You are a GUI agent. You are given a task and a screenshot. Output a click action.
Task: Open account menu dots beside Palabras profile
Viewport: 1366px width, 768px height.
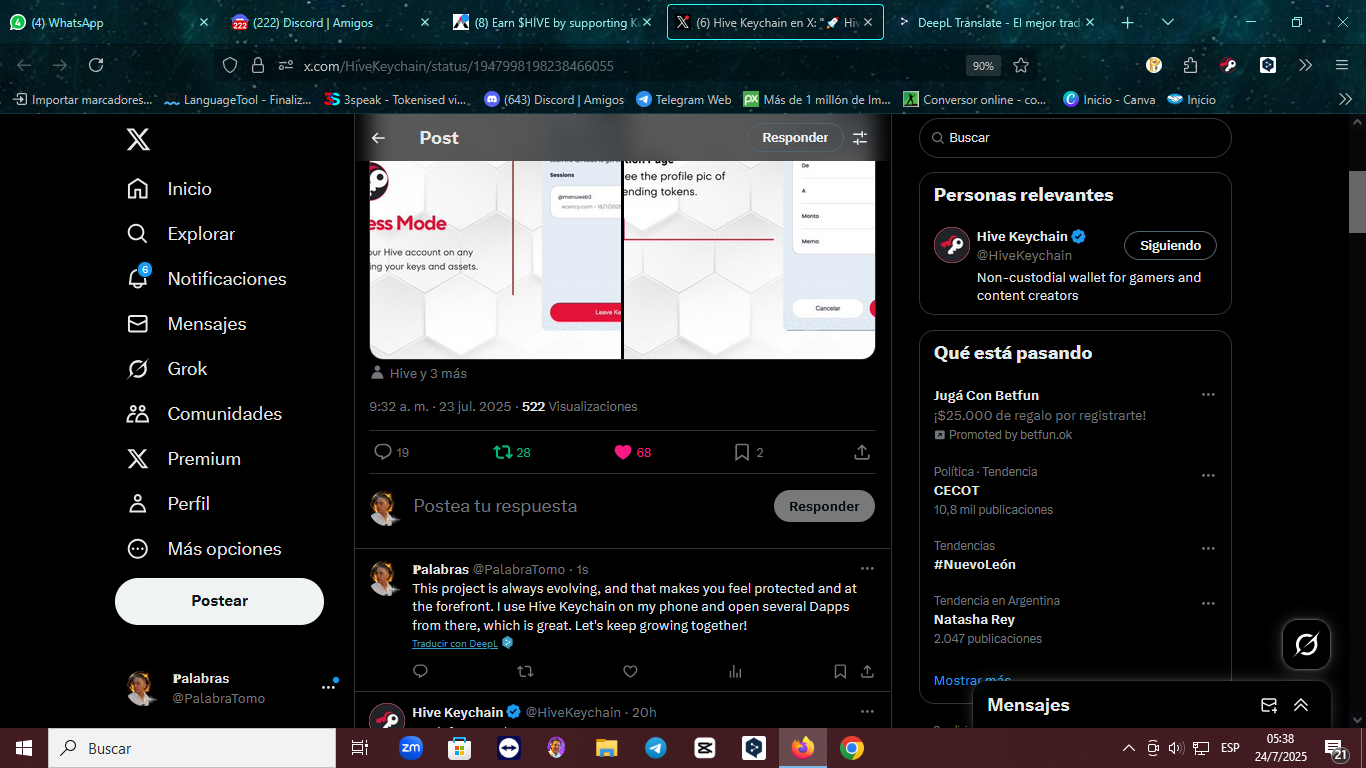328,687
